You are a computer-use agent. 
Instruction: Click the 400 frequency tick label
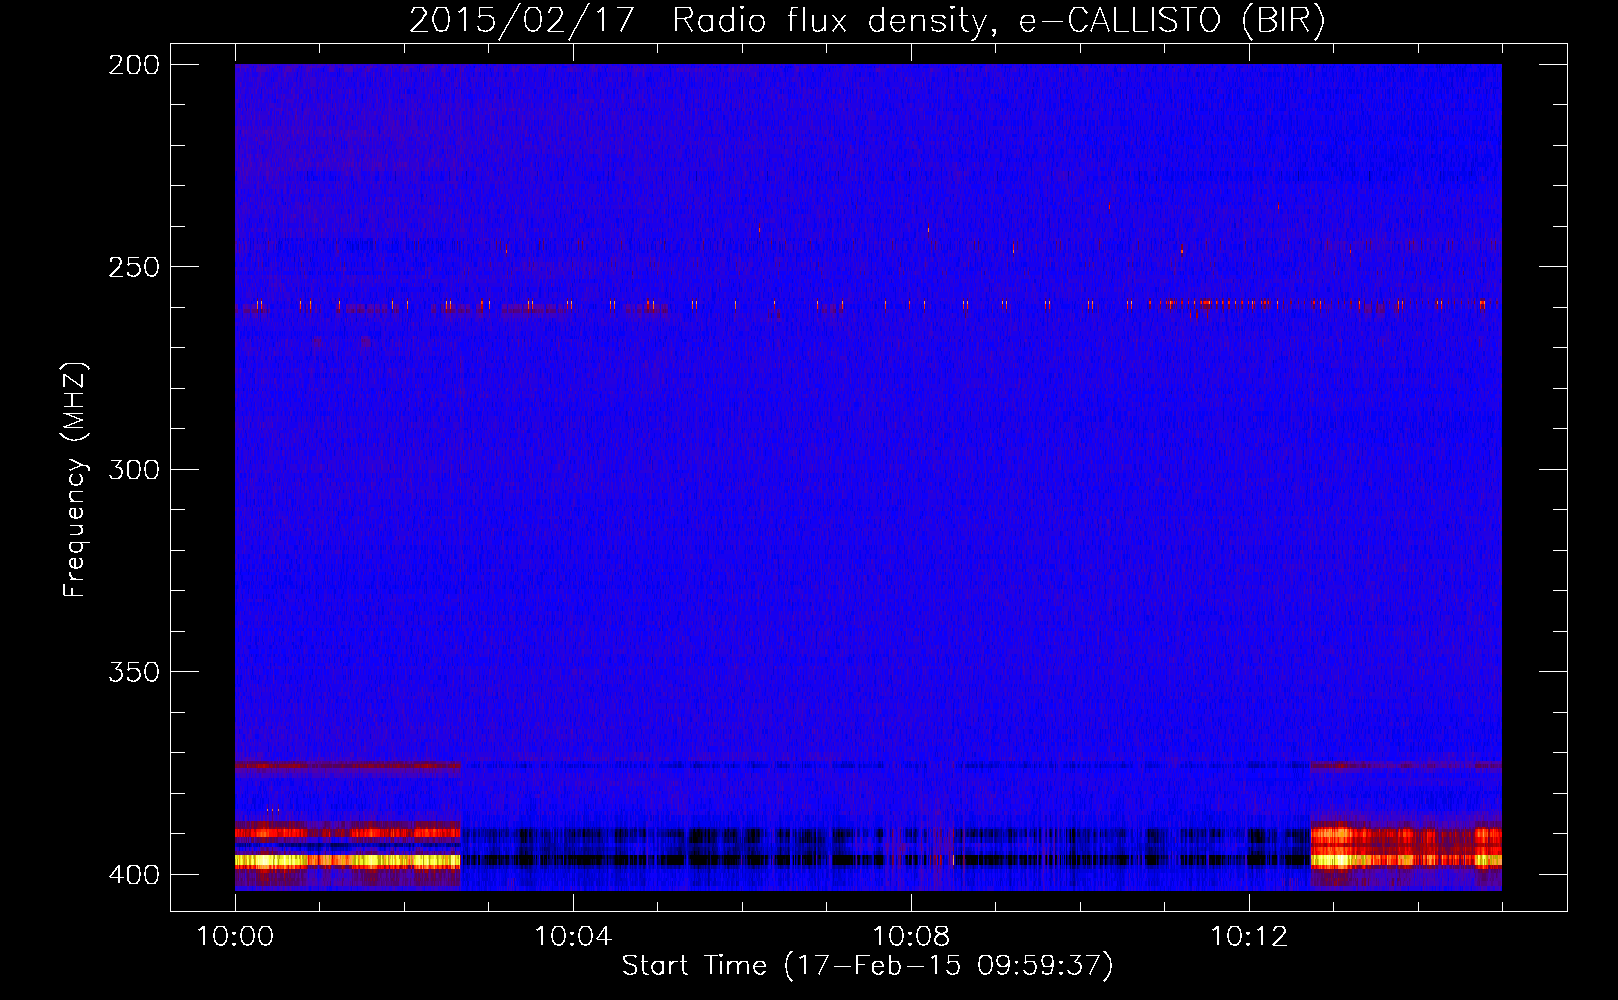[x=134, y=875]
